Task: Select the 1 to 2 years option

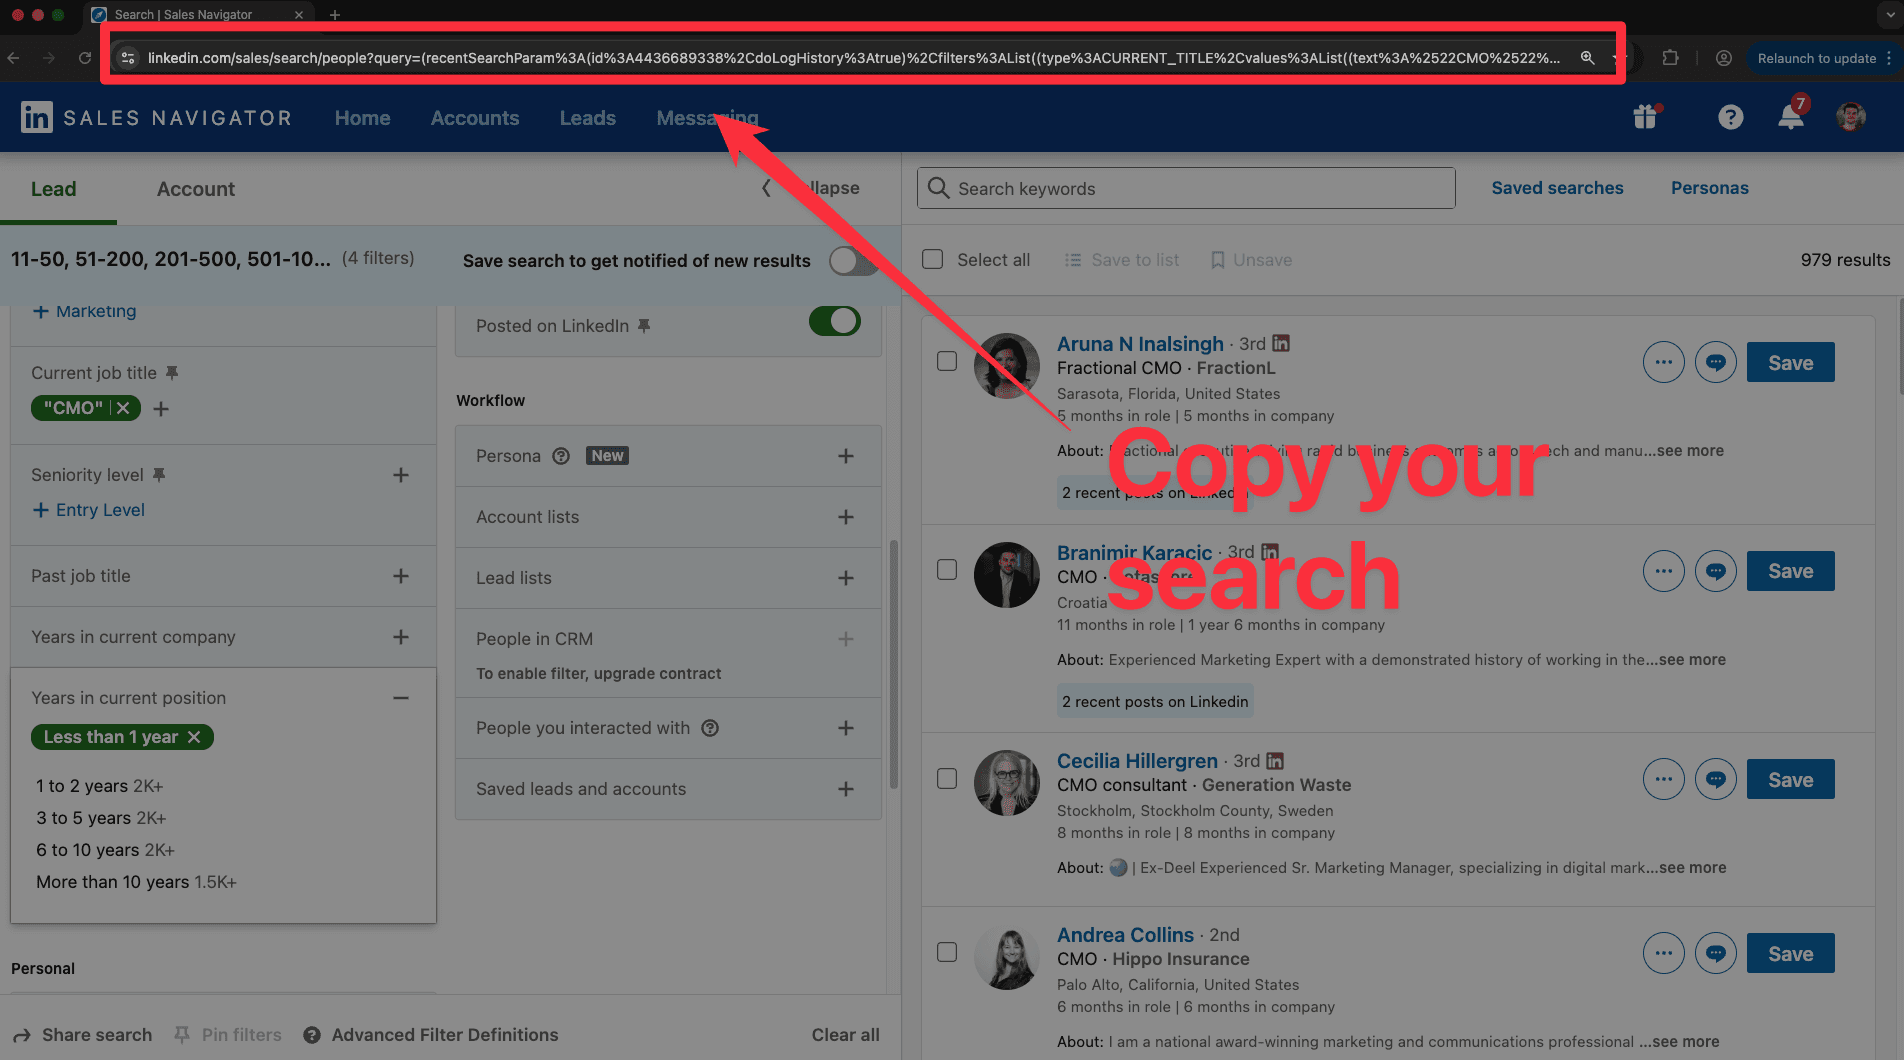Action: pos(99,786)
